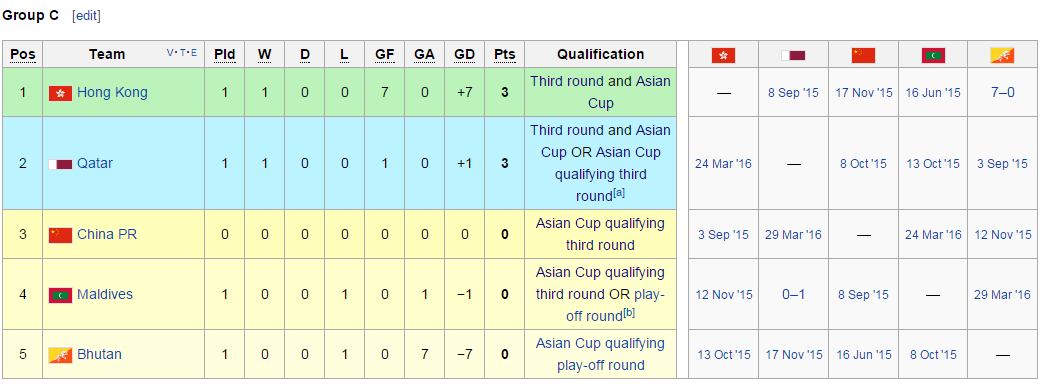Click the Pos column header abbreviation
This screenshot has width=1049, height=391.
[x=22, y=54]
